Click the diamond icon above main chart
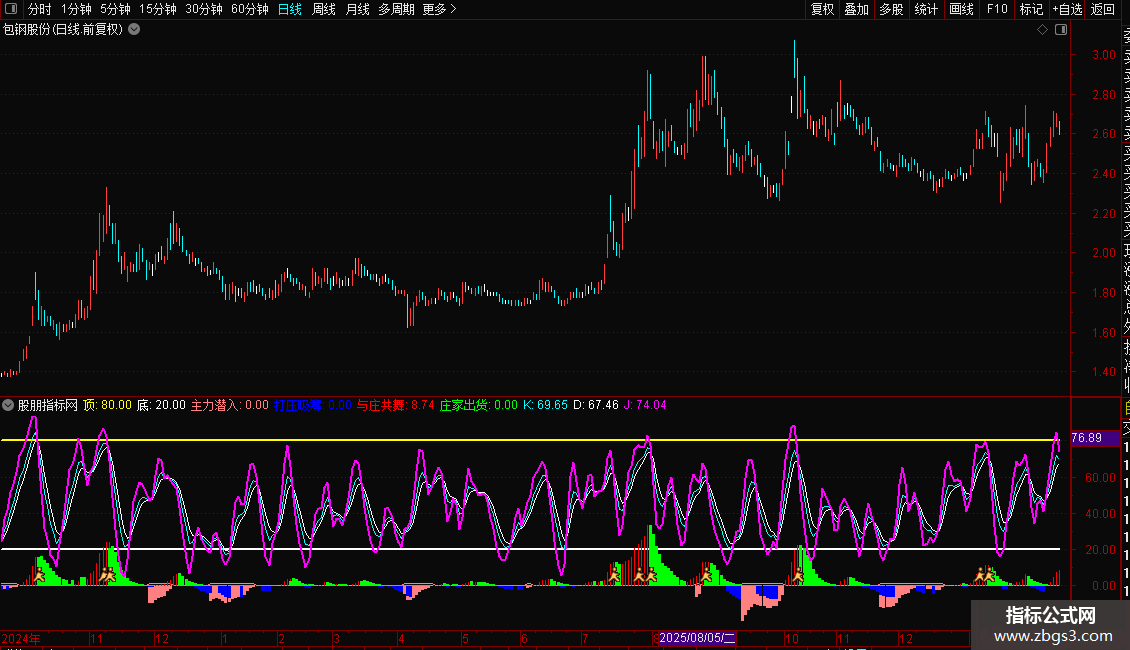 (1042, 30)
